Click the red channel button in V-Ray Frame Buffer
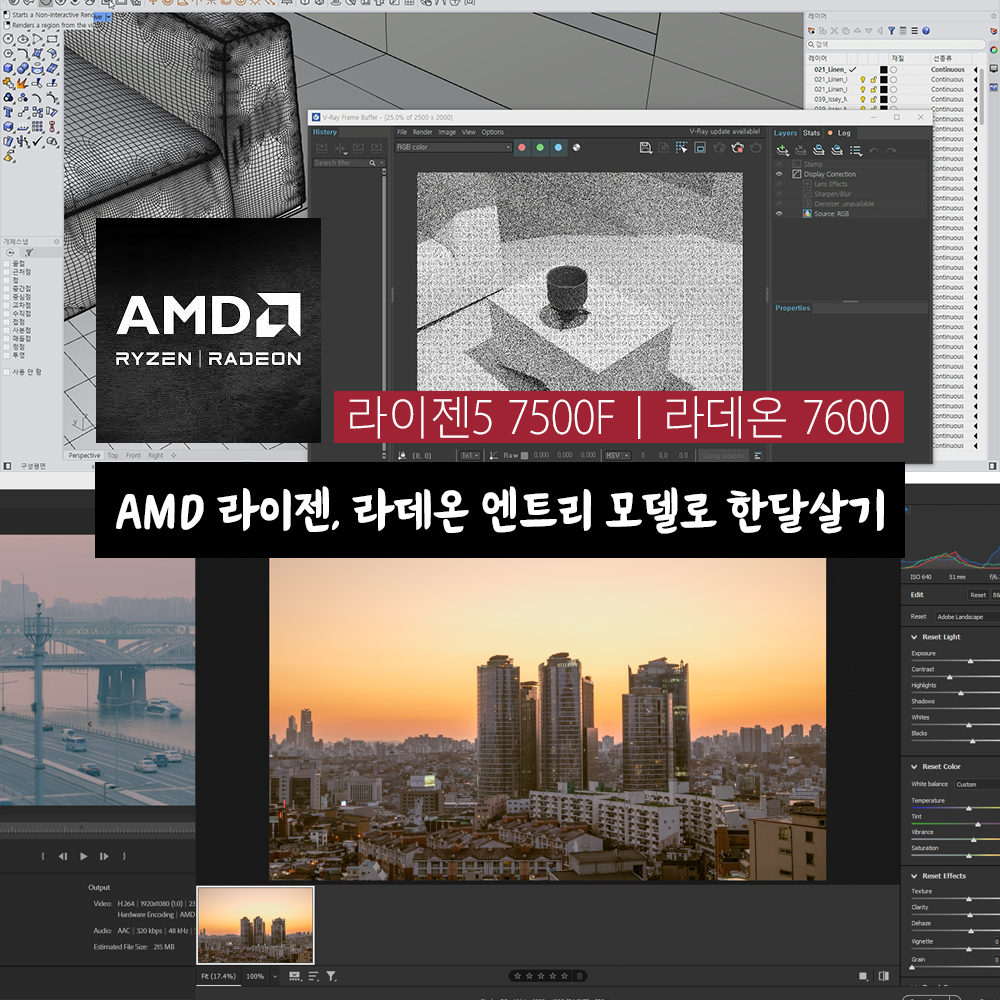 pyautogui.click(x=522, y=147)
